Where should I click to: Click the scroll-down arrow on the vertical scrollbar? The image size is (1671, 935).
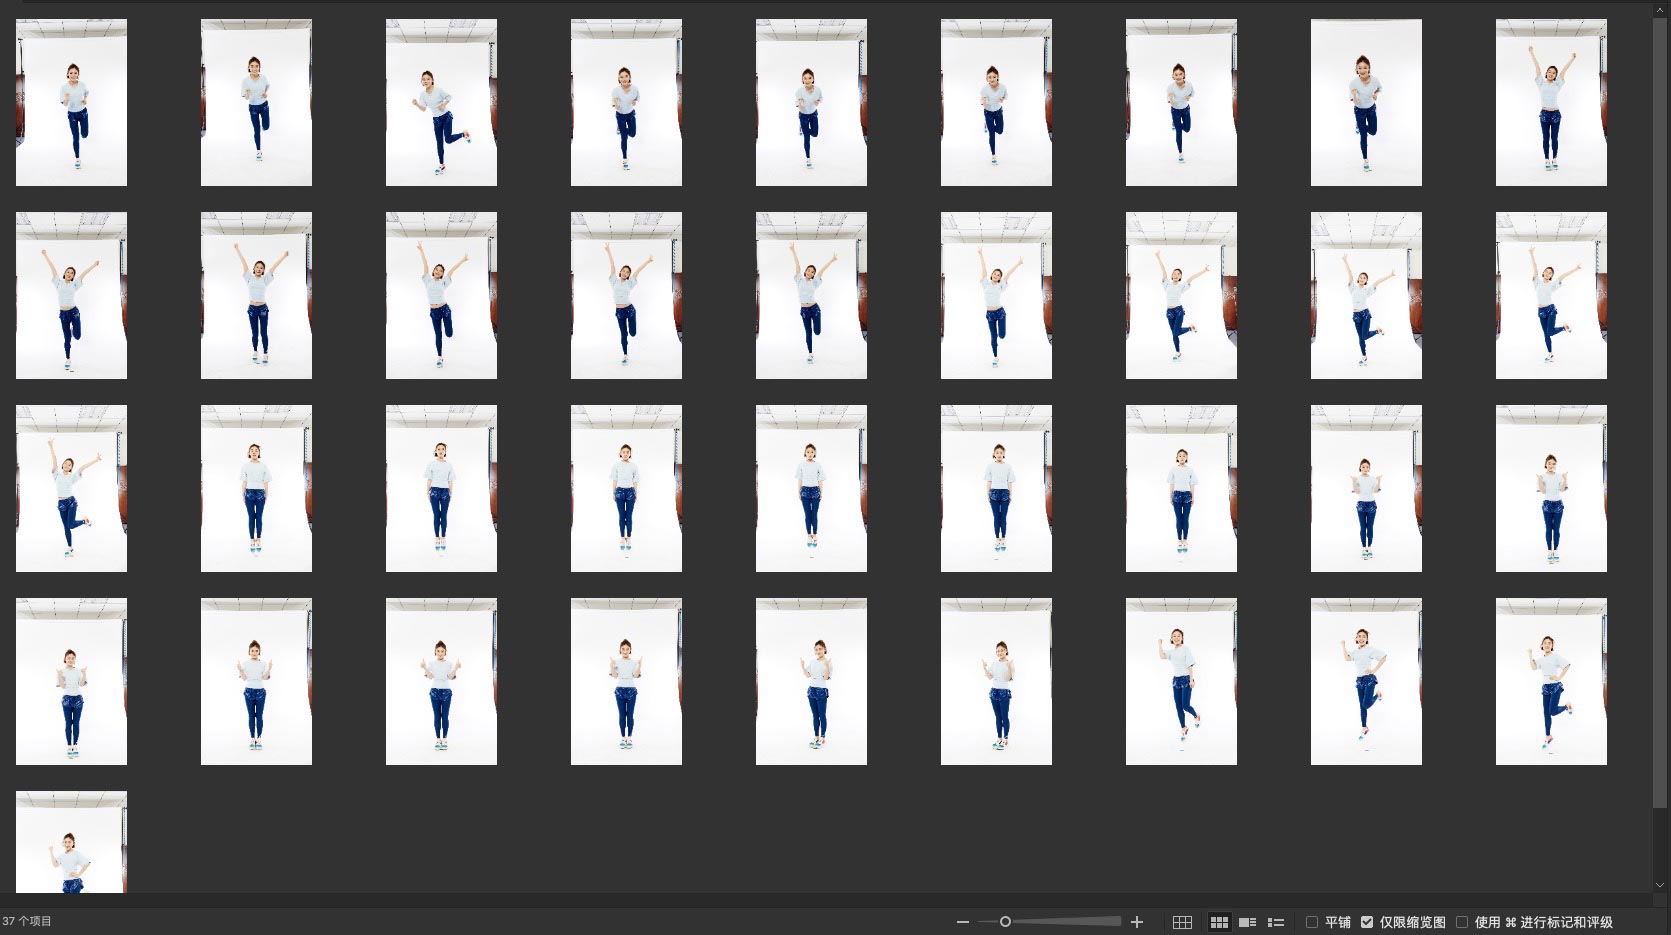coord(1660,884)
